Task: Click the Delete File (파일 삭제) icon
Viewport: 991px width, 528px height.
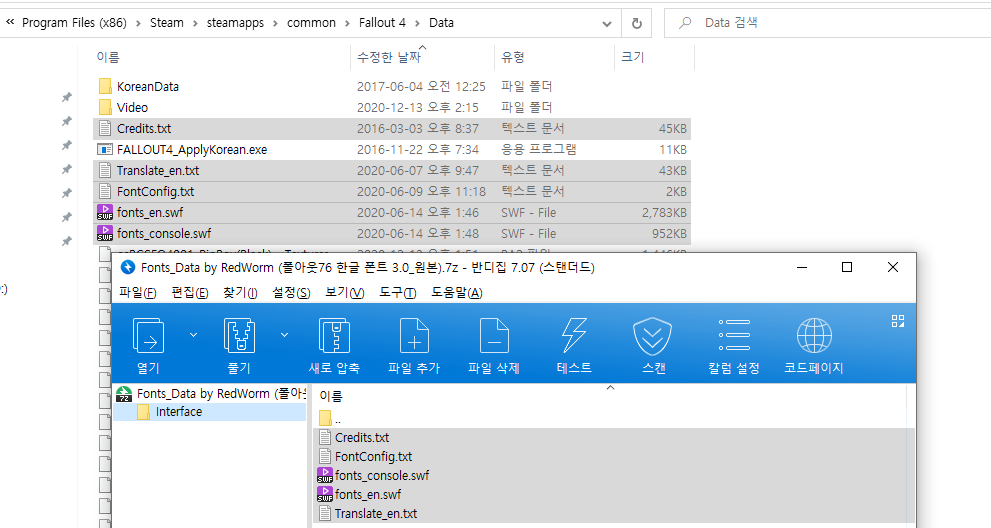Action: [x=494, y=335]
